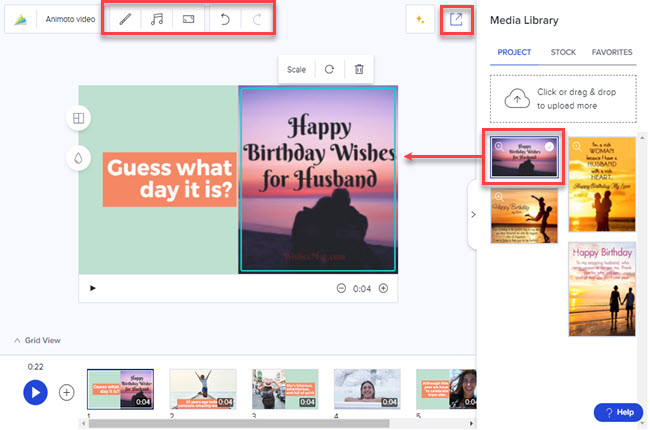
Task: Zoom the rich WOMAN sunset thumbnail
Action: [x=577, y=146]
